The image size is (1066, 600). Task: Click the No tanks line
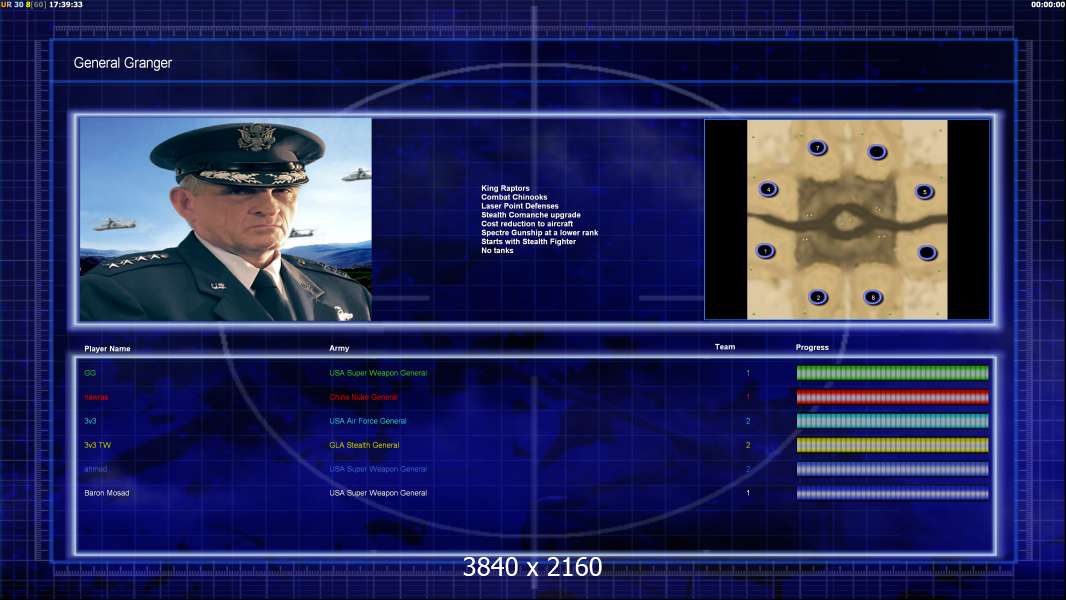(x=498, y=251)
